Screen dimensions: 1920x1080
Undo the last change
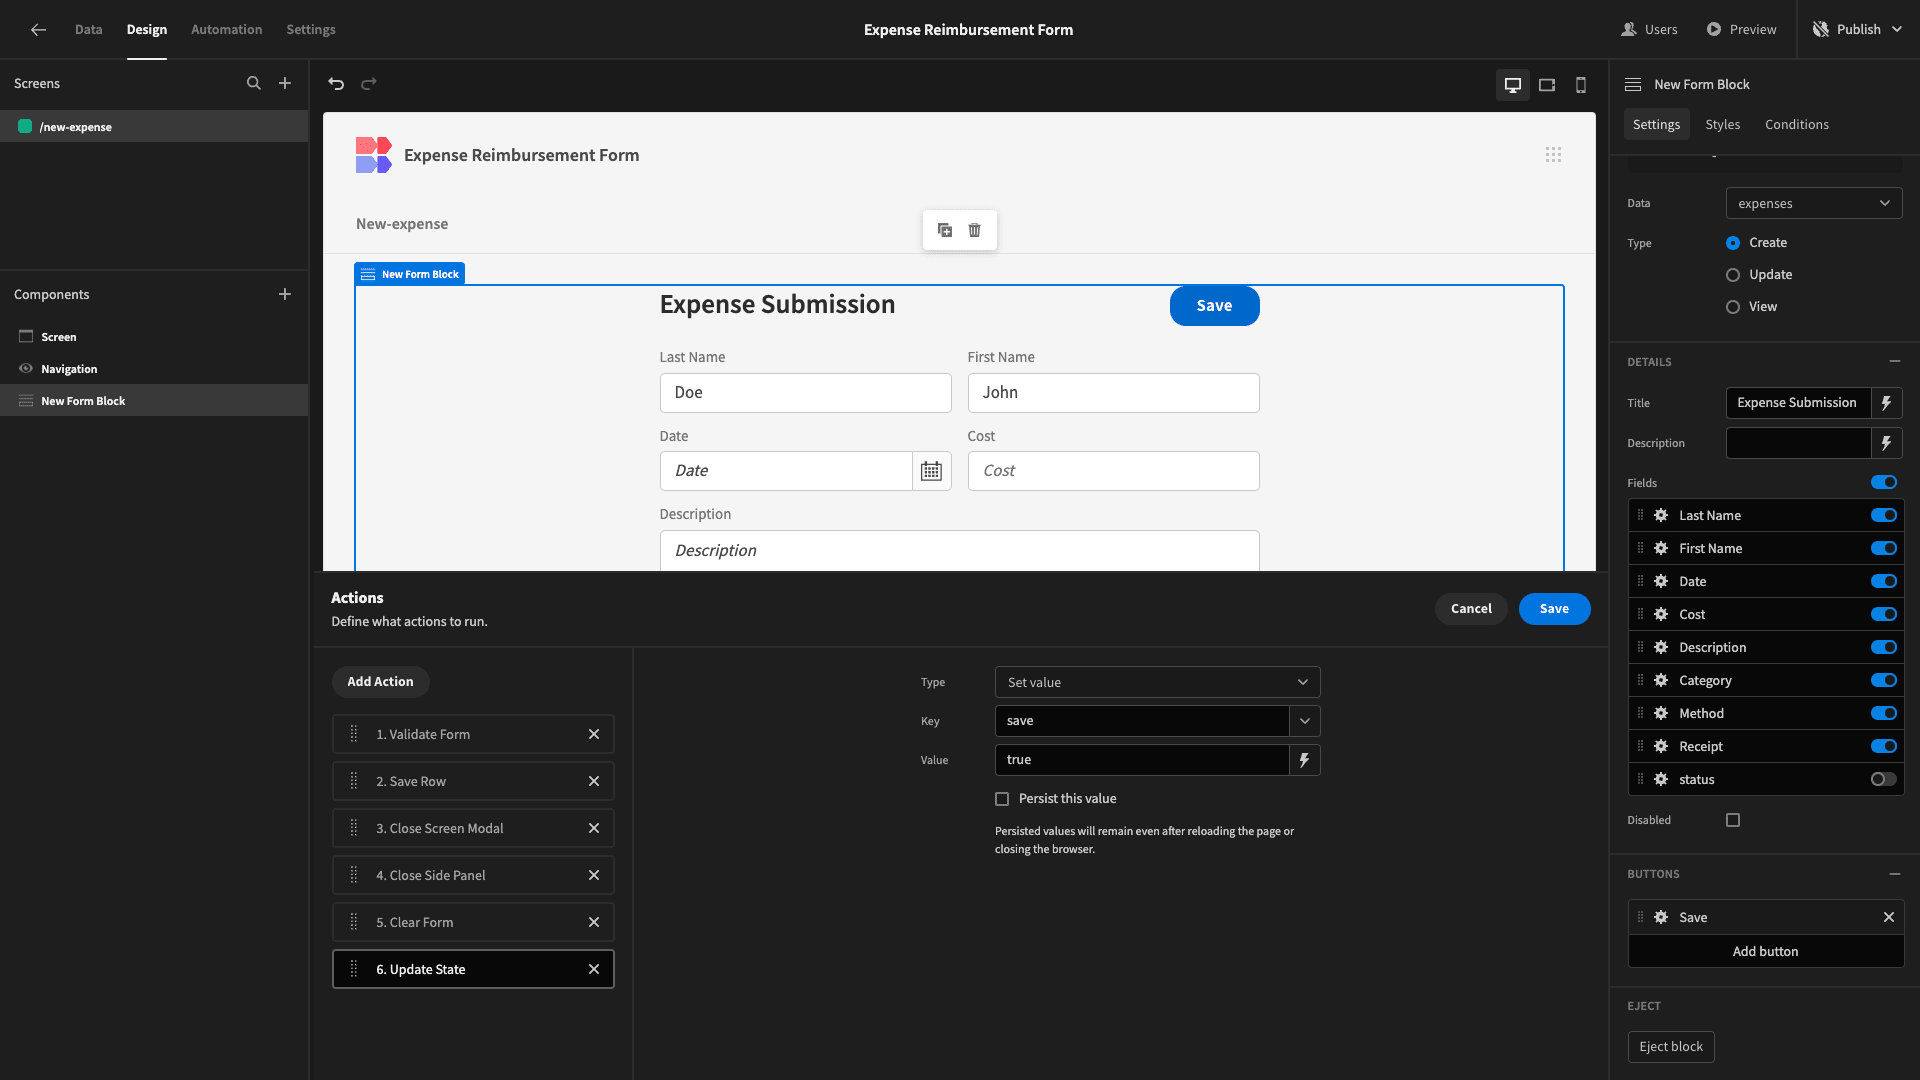click(x=336, y=84)
